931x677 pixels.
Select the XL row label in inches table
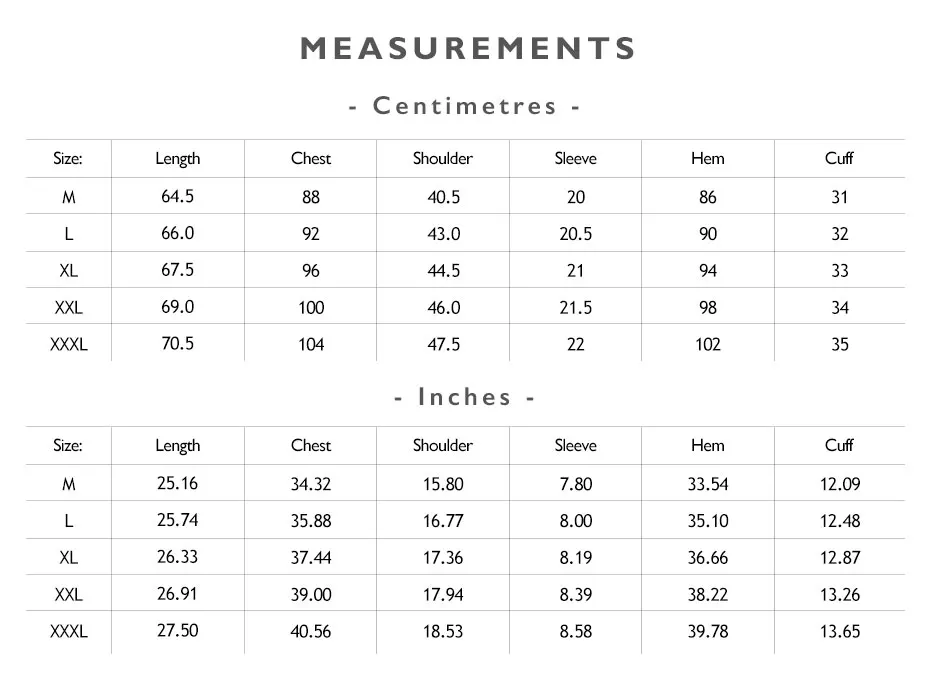(x=69, y=558)
